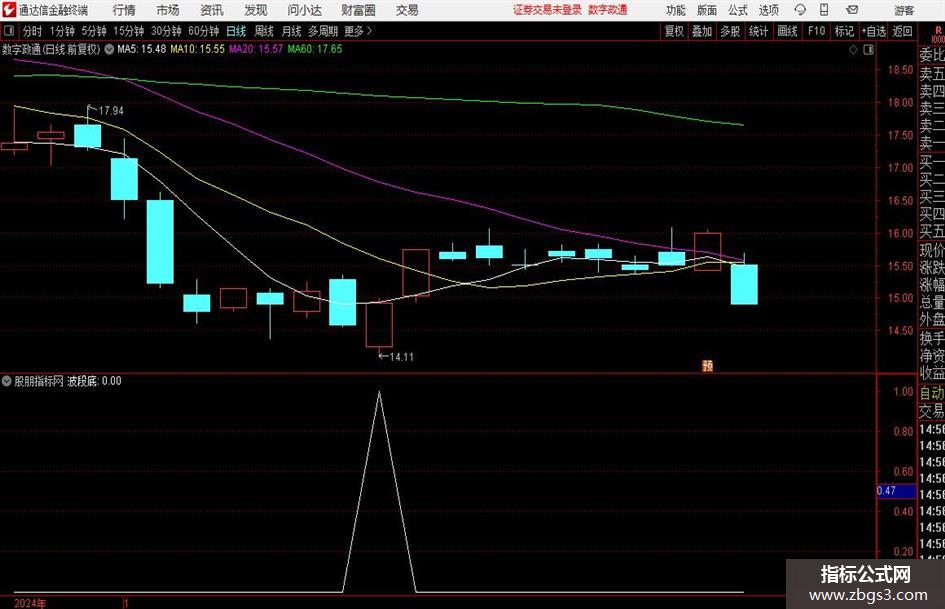This screenshot has width=945, height=609.
Task: Add stock via +自选 button
Action: click(873, 31)
